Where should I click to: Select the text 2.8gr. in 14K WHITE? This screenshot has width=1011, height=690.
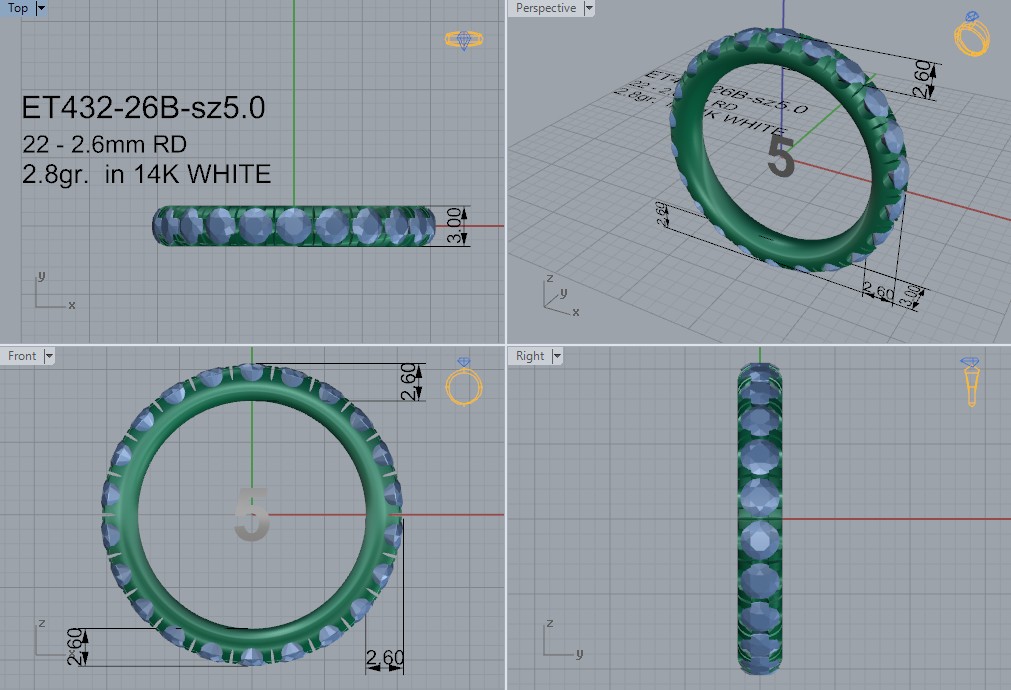(146, 175)
